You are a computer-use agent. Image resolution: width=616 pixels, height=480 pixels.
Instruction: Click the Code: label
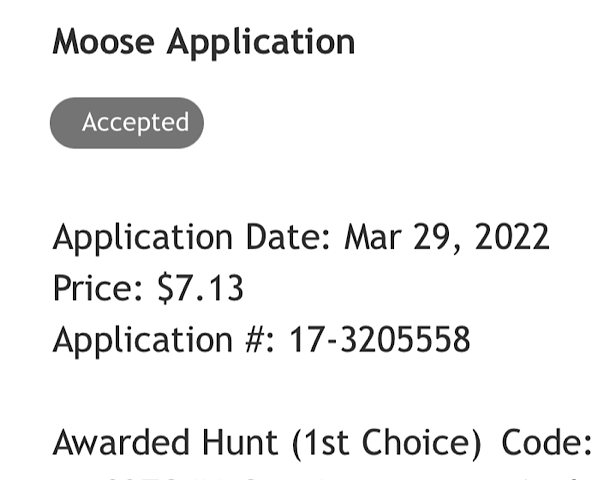coord(546,442)
